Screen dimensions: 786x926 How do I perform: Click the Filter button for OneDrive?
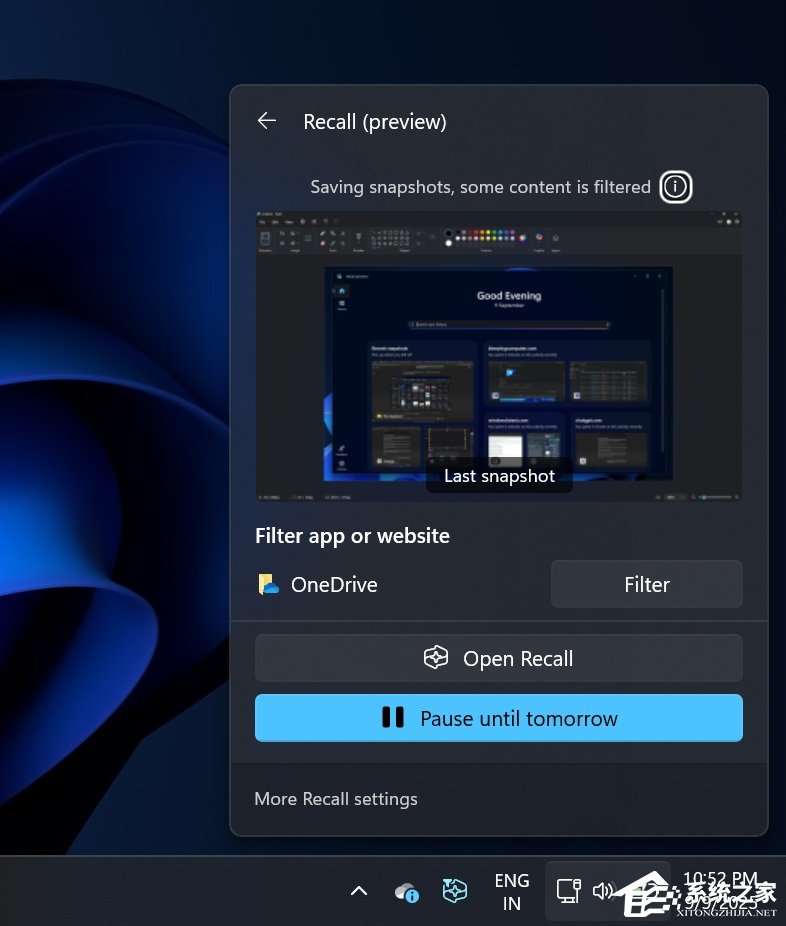click(647, 584)
